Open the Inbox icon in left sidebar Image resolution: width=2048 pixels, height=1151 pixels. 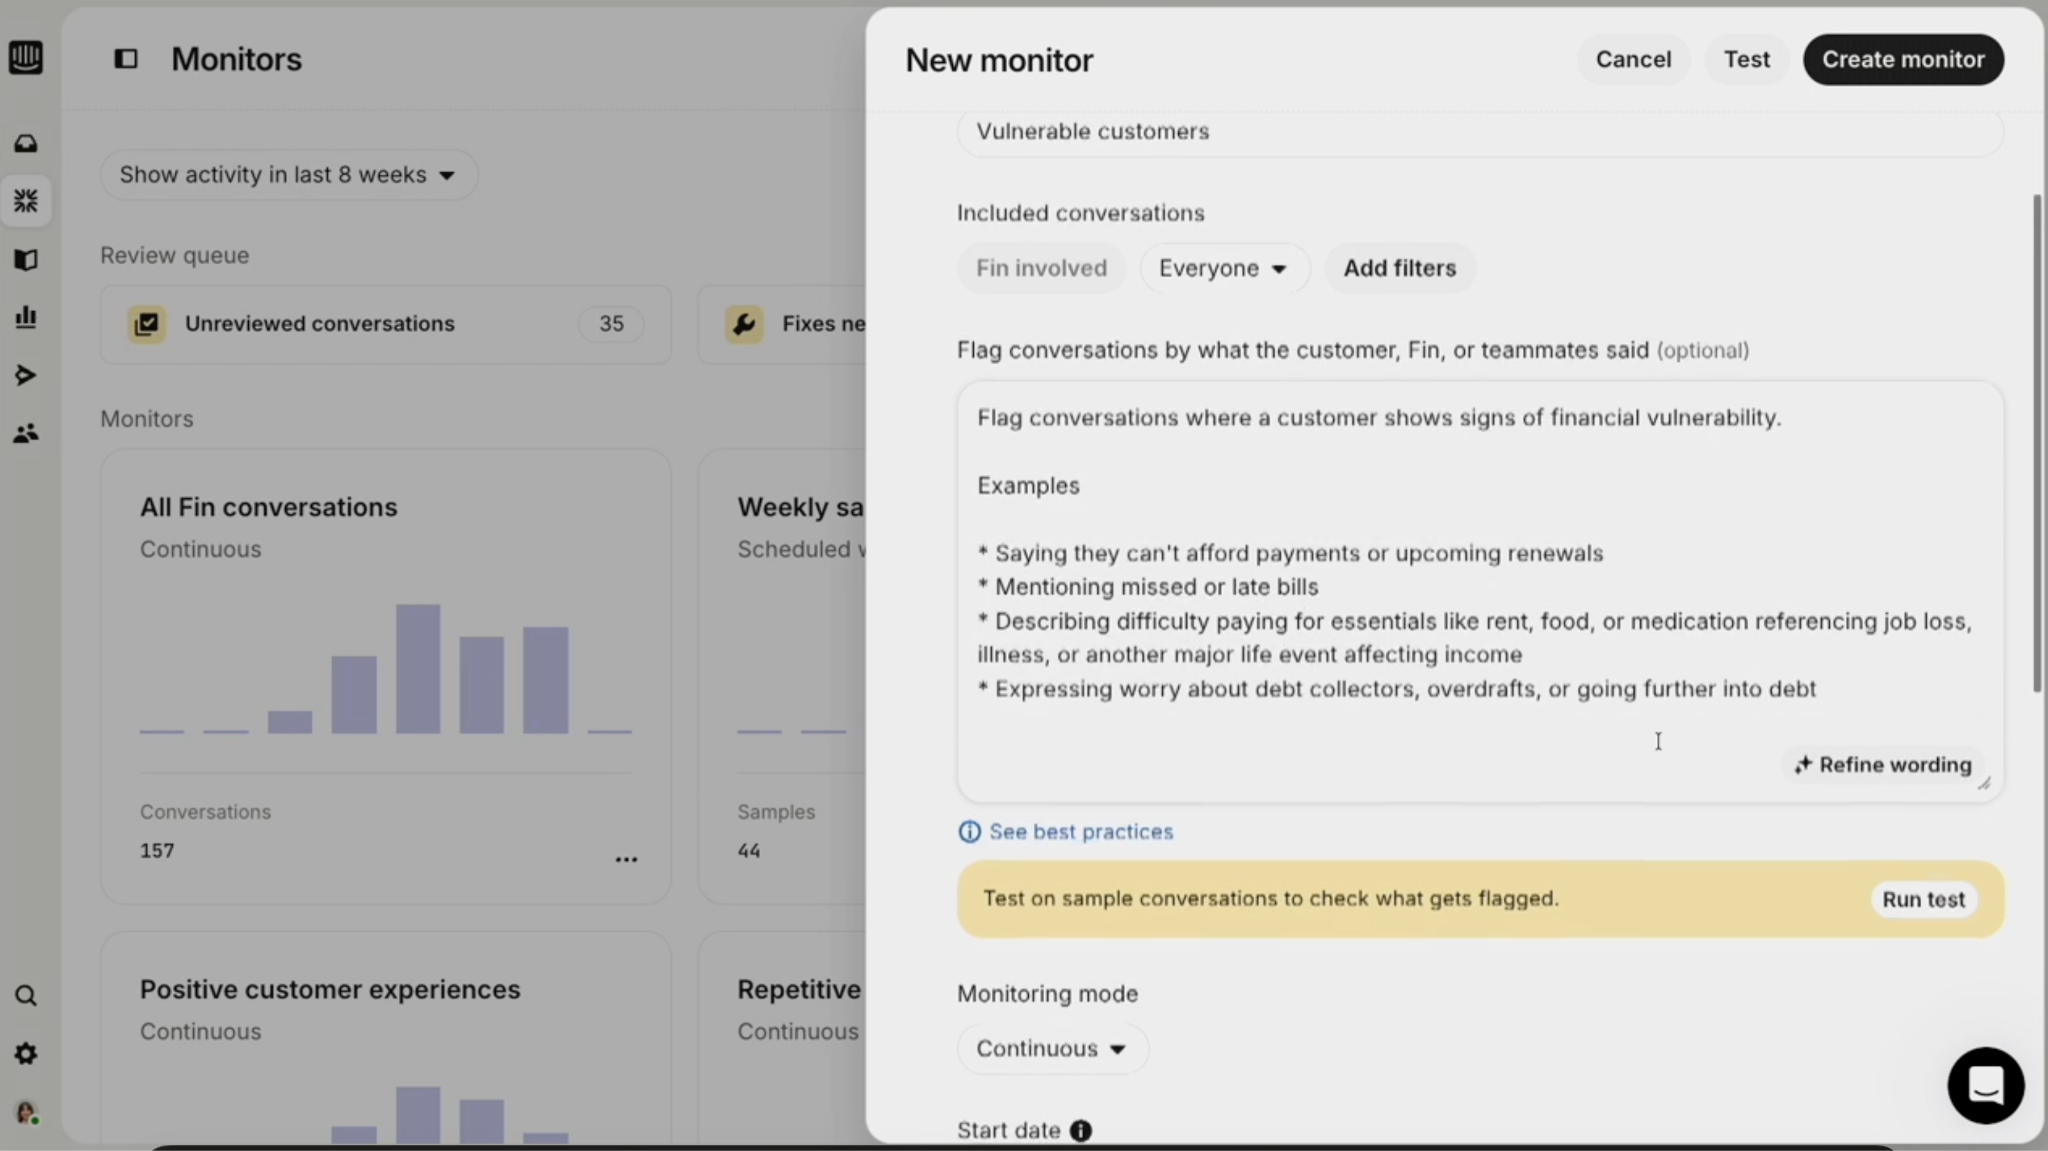[26, 144]
